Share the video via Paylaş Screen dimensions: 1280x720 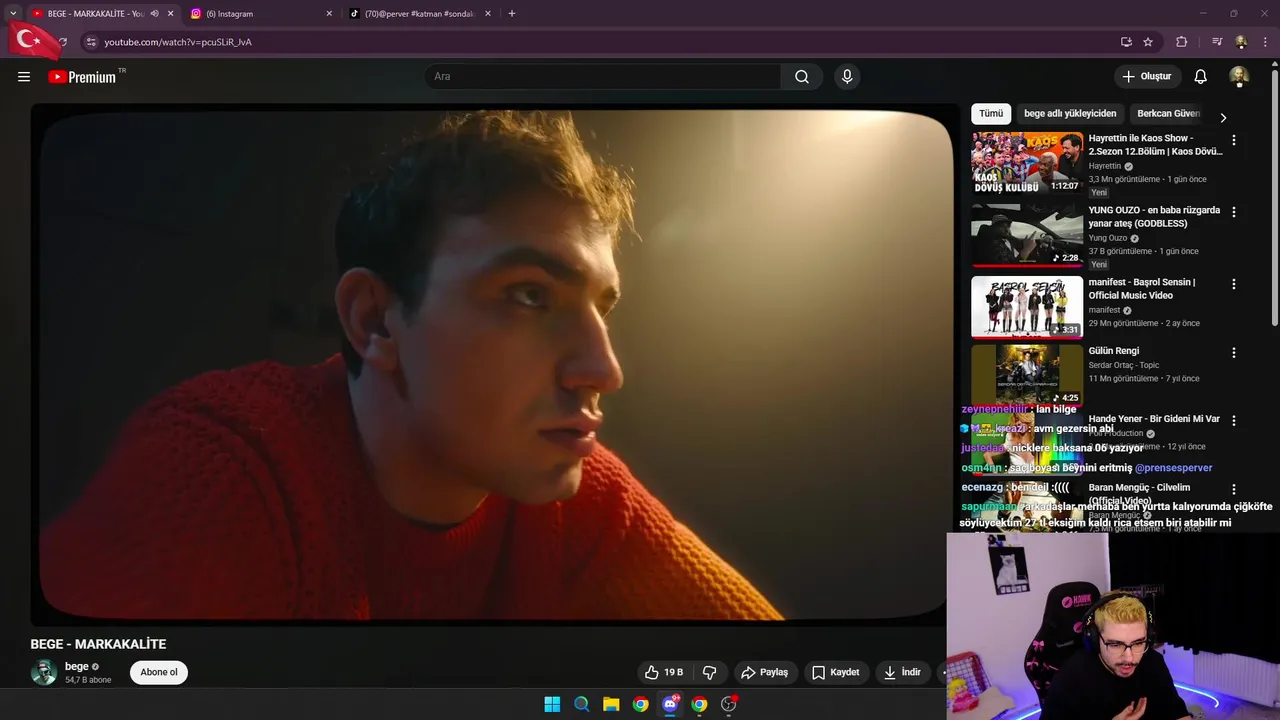765,673
